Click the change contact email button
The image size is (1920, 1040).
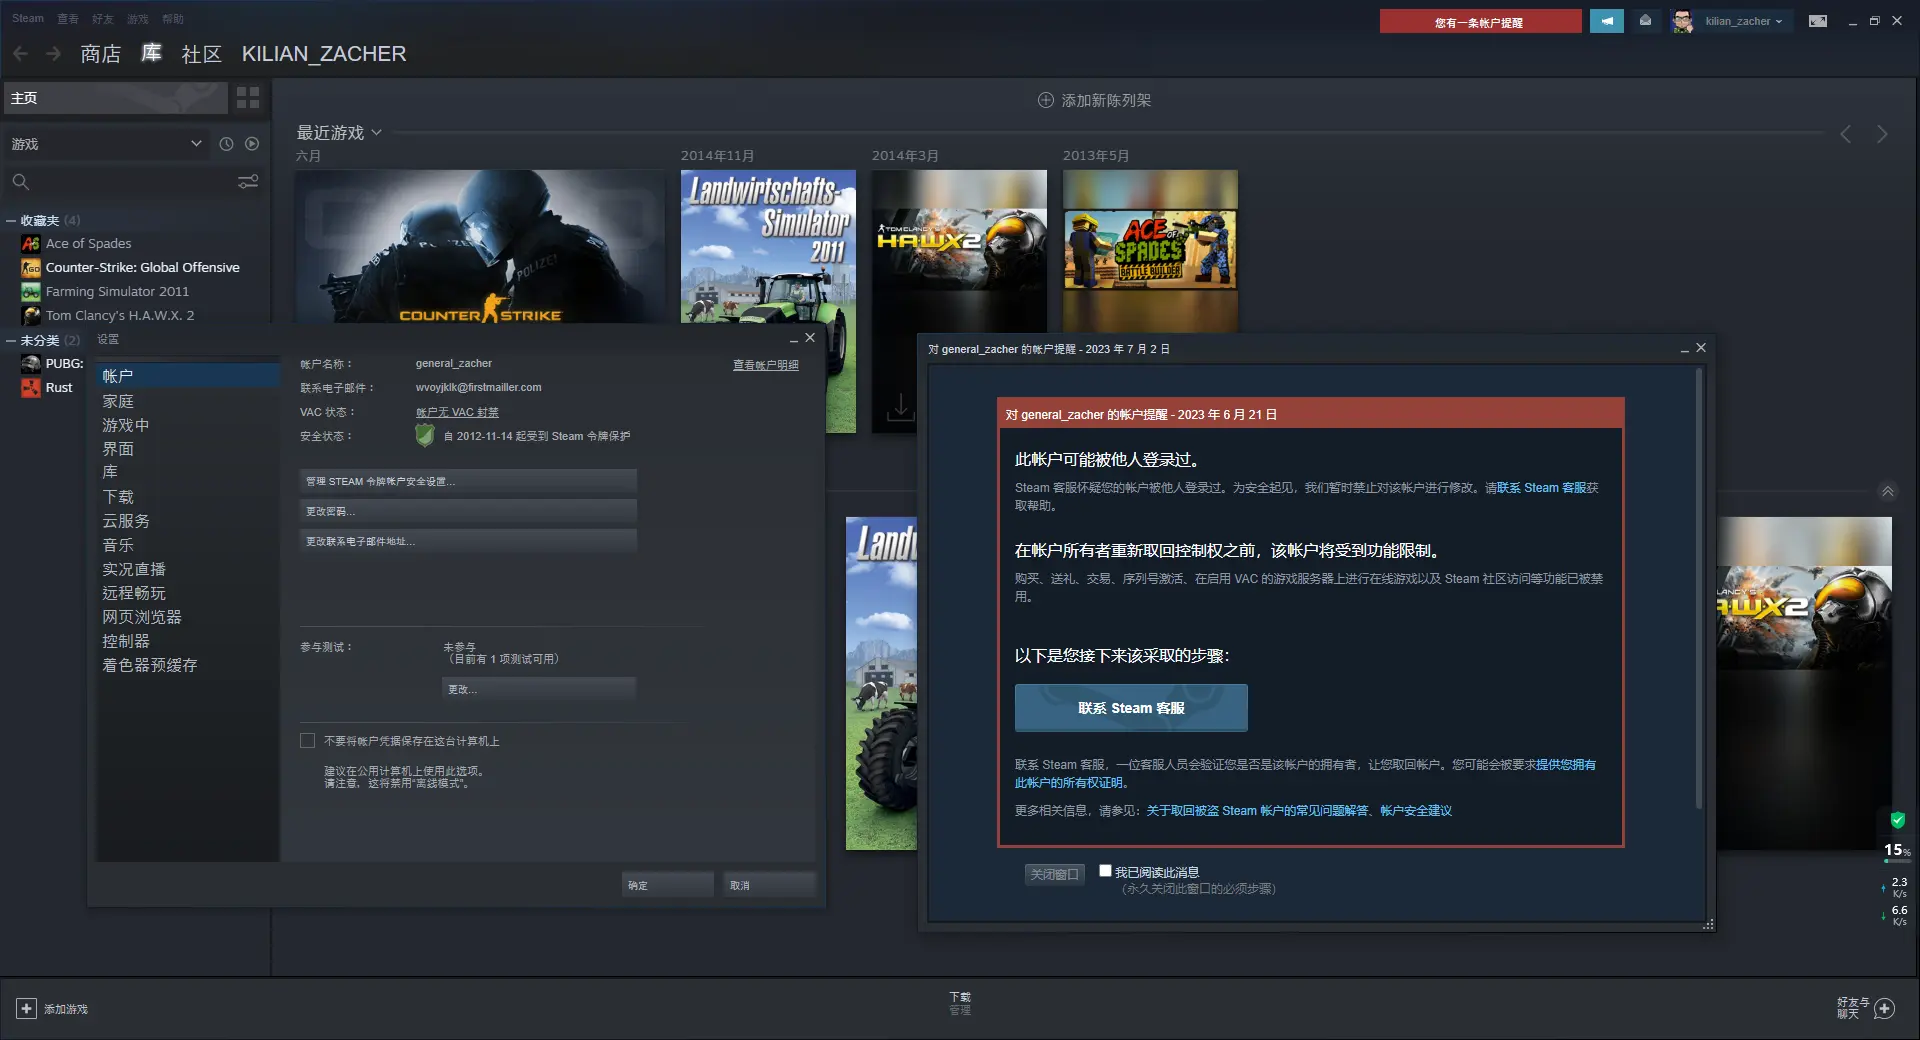coord(468,541)
